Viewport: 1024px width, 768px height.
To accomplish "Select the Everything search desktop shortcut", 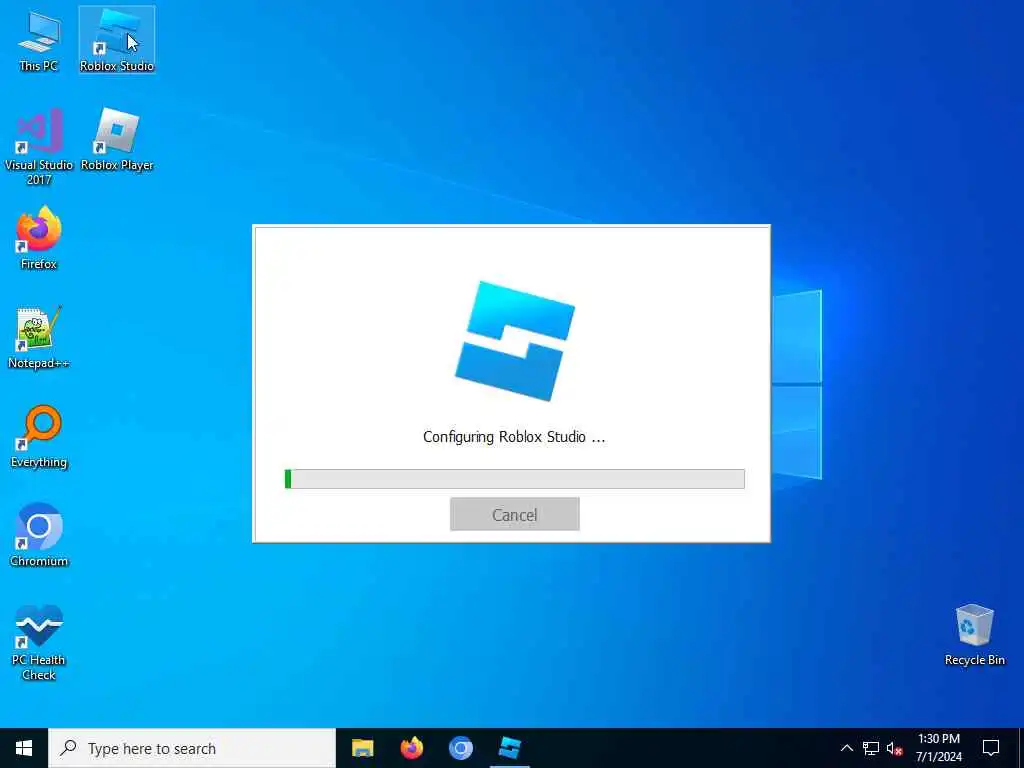I will tap(39, 436).
